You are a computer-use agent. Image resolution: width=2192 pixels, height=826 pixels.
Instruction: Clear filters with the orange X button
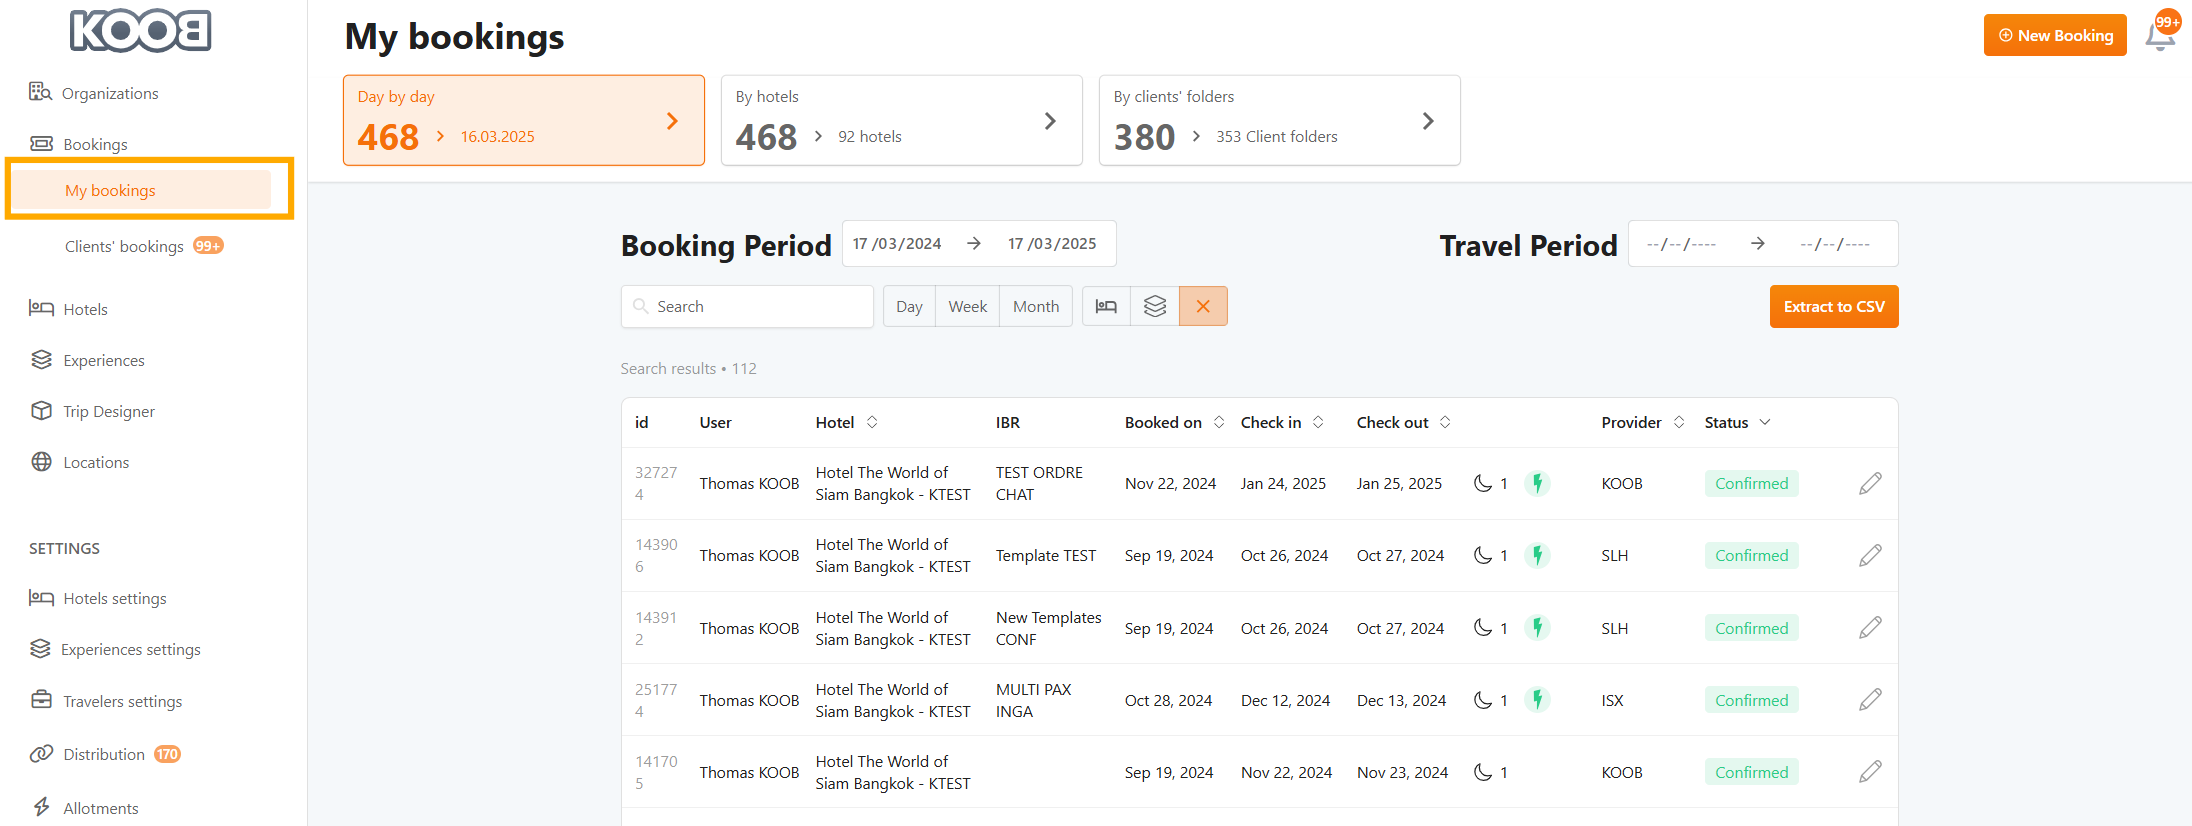(1203, 306)
